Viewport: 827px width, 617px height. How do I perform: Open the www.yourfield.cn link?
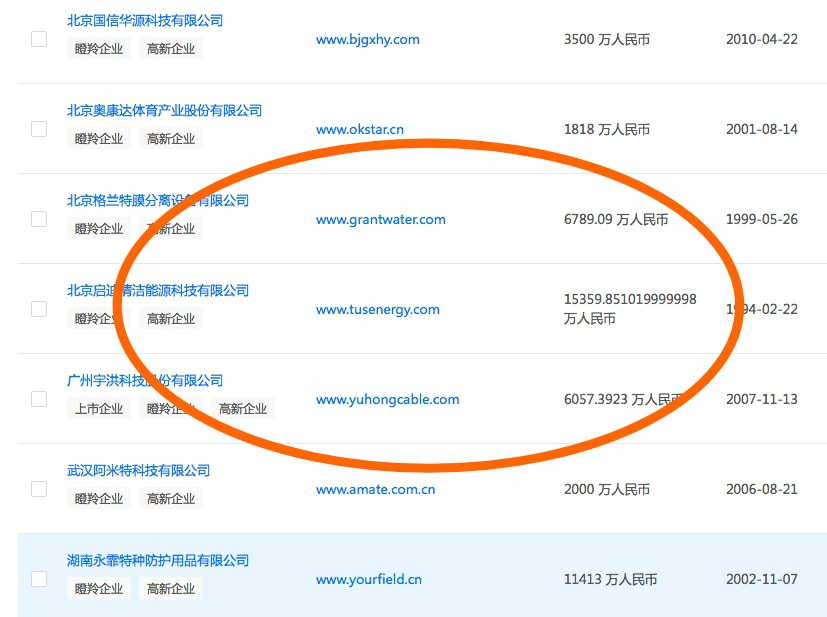(x=368, y=579)
